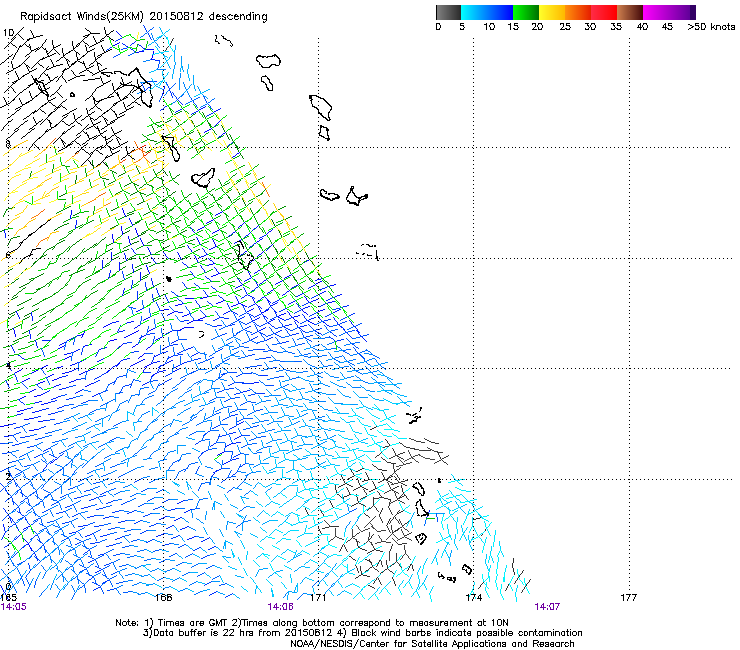Image resolution: width=740 pixels, height=650 pixels.
Task: Click the '45' label under the color bar
Action: tap(667, 27)
